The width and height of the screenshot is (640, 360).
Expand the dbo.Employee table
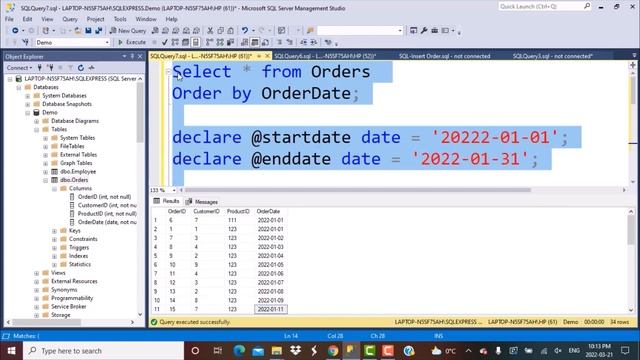(46, 172)
